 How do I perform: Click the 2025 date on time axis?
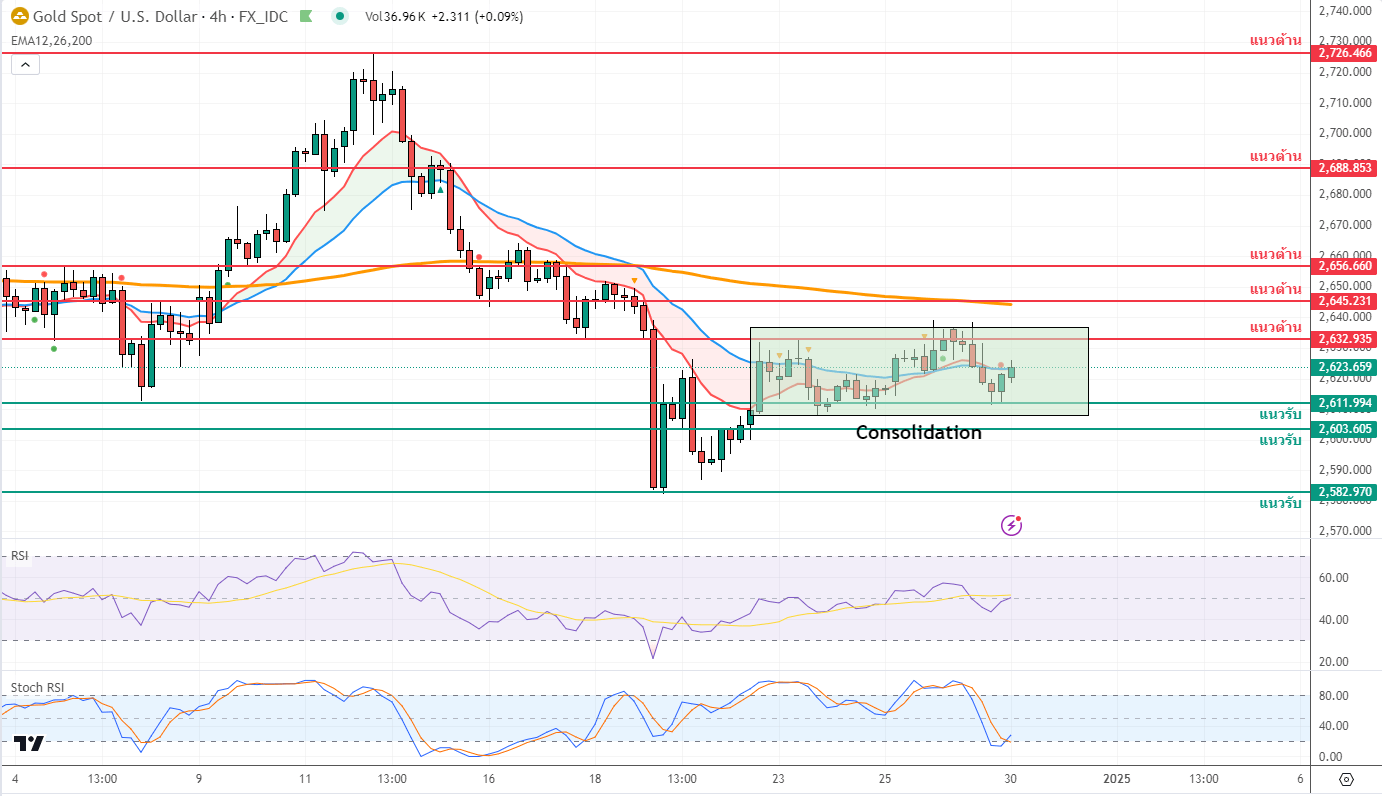[x=1116, y=779]
